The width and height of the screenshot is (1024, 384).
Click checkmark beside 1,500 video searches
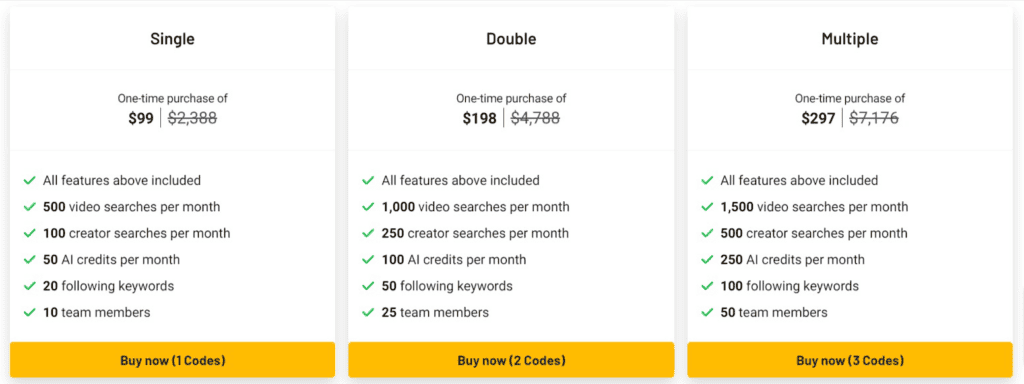coord(707,207)
